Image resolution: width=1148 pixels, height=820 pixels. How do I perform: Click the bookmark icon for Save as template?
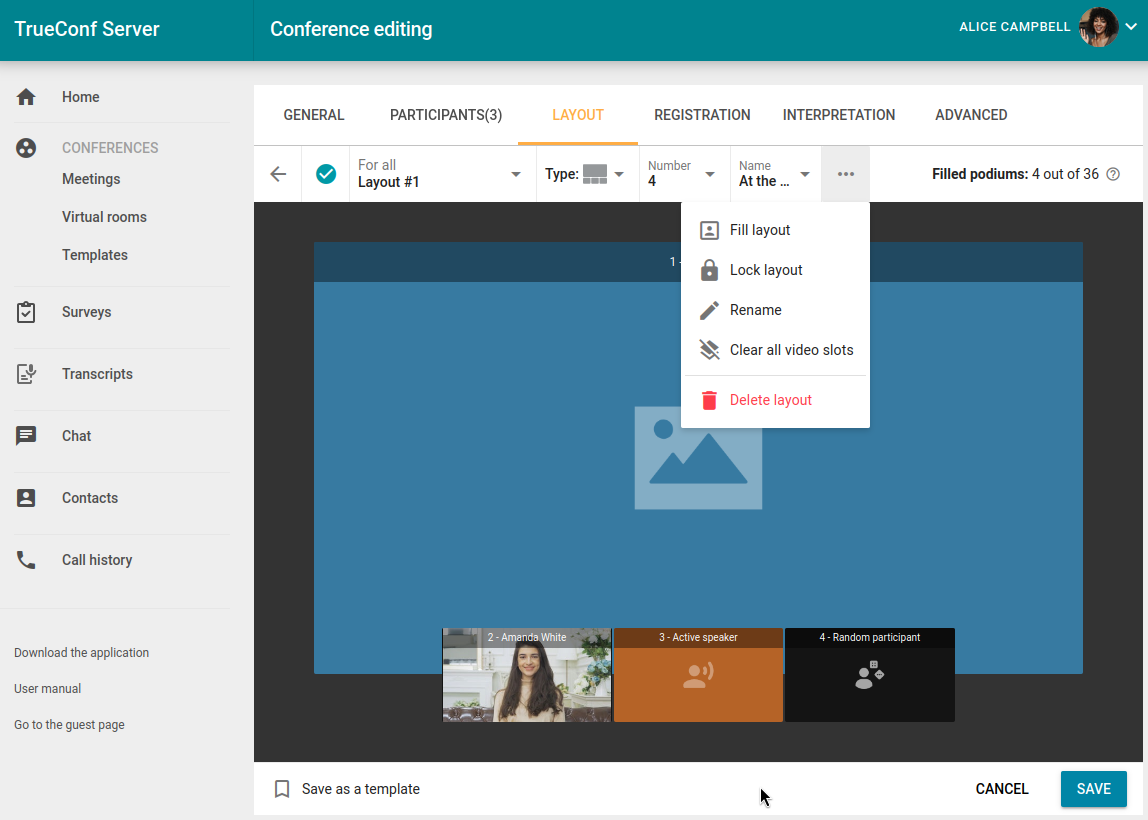(x=282, y=789)
